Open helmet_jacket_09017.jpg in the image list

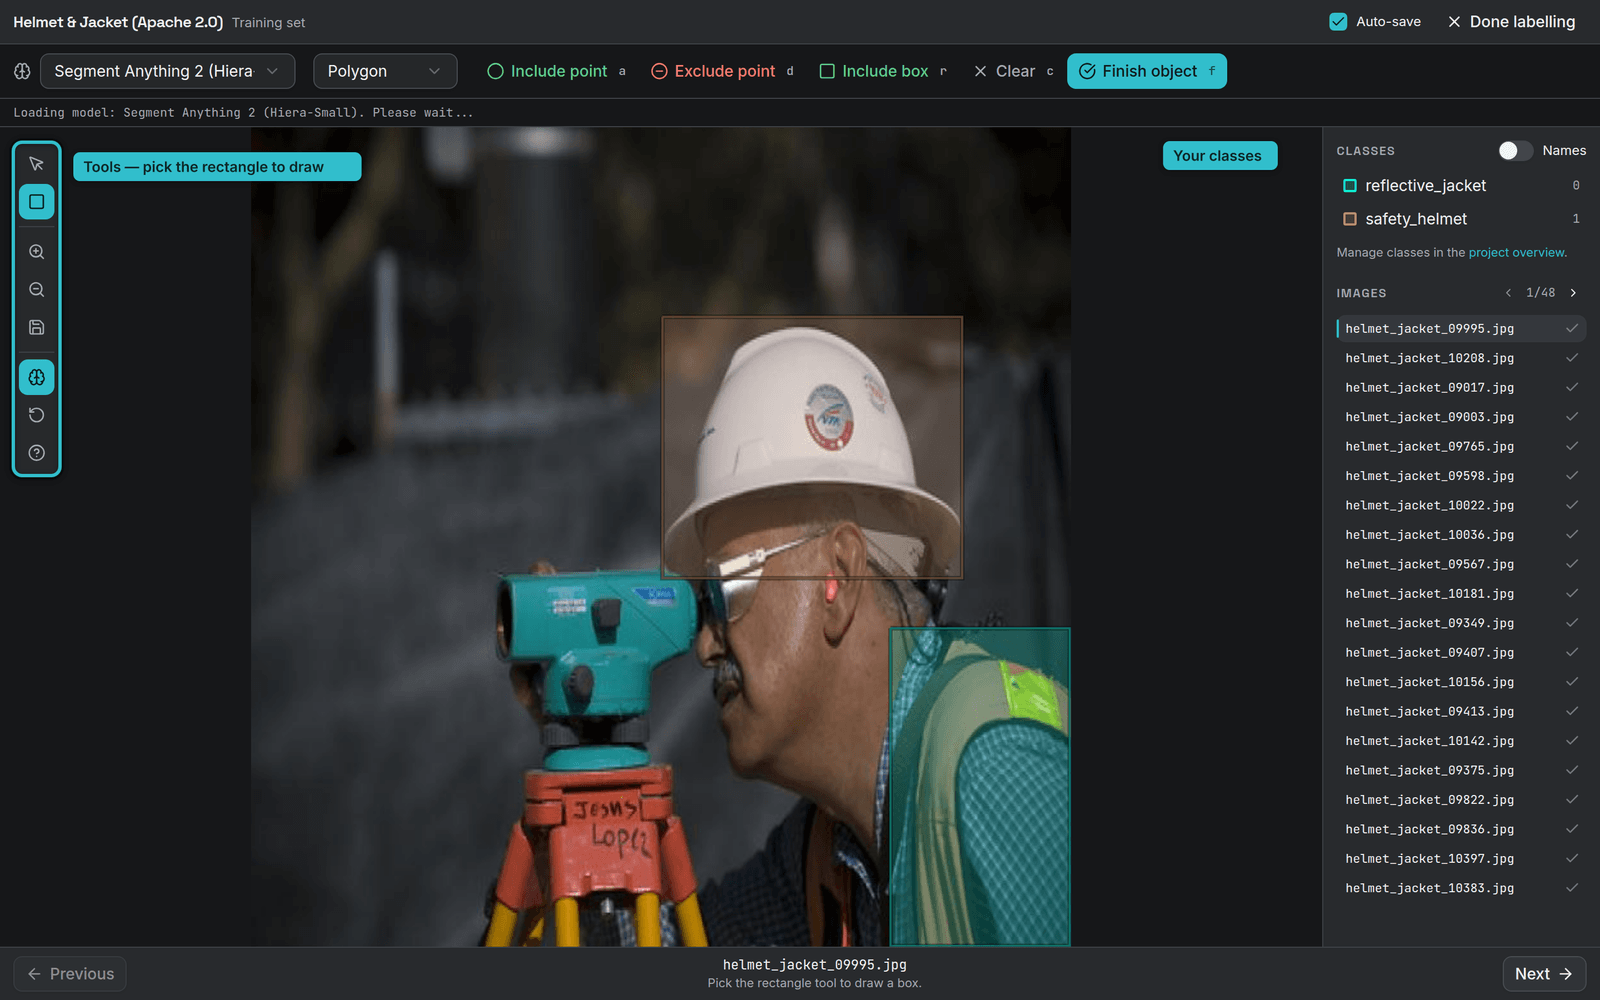(1461, 388)
